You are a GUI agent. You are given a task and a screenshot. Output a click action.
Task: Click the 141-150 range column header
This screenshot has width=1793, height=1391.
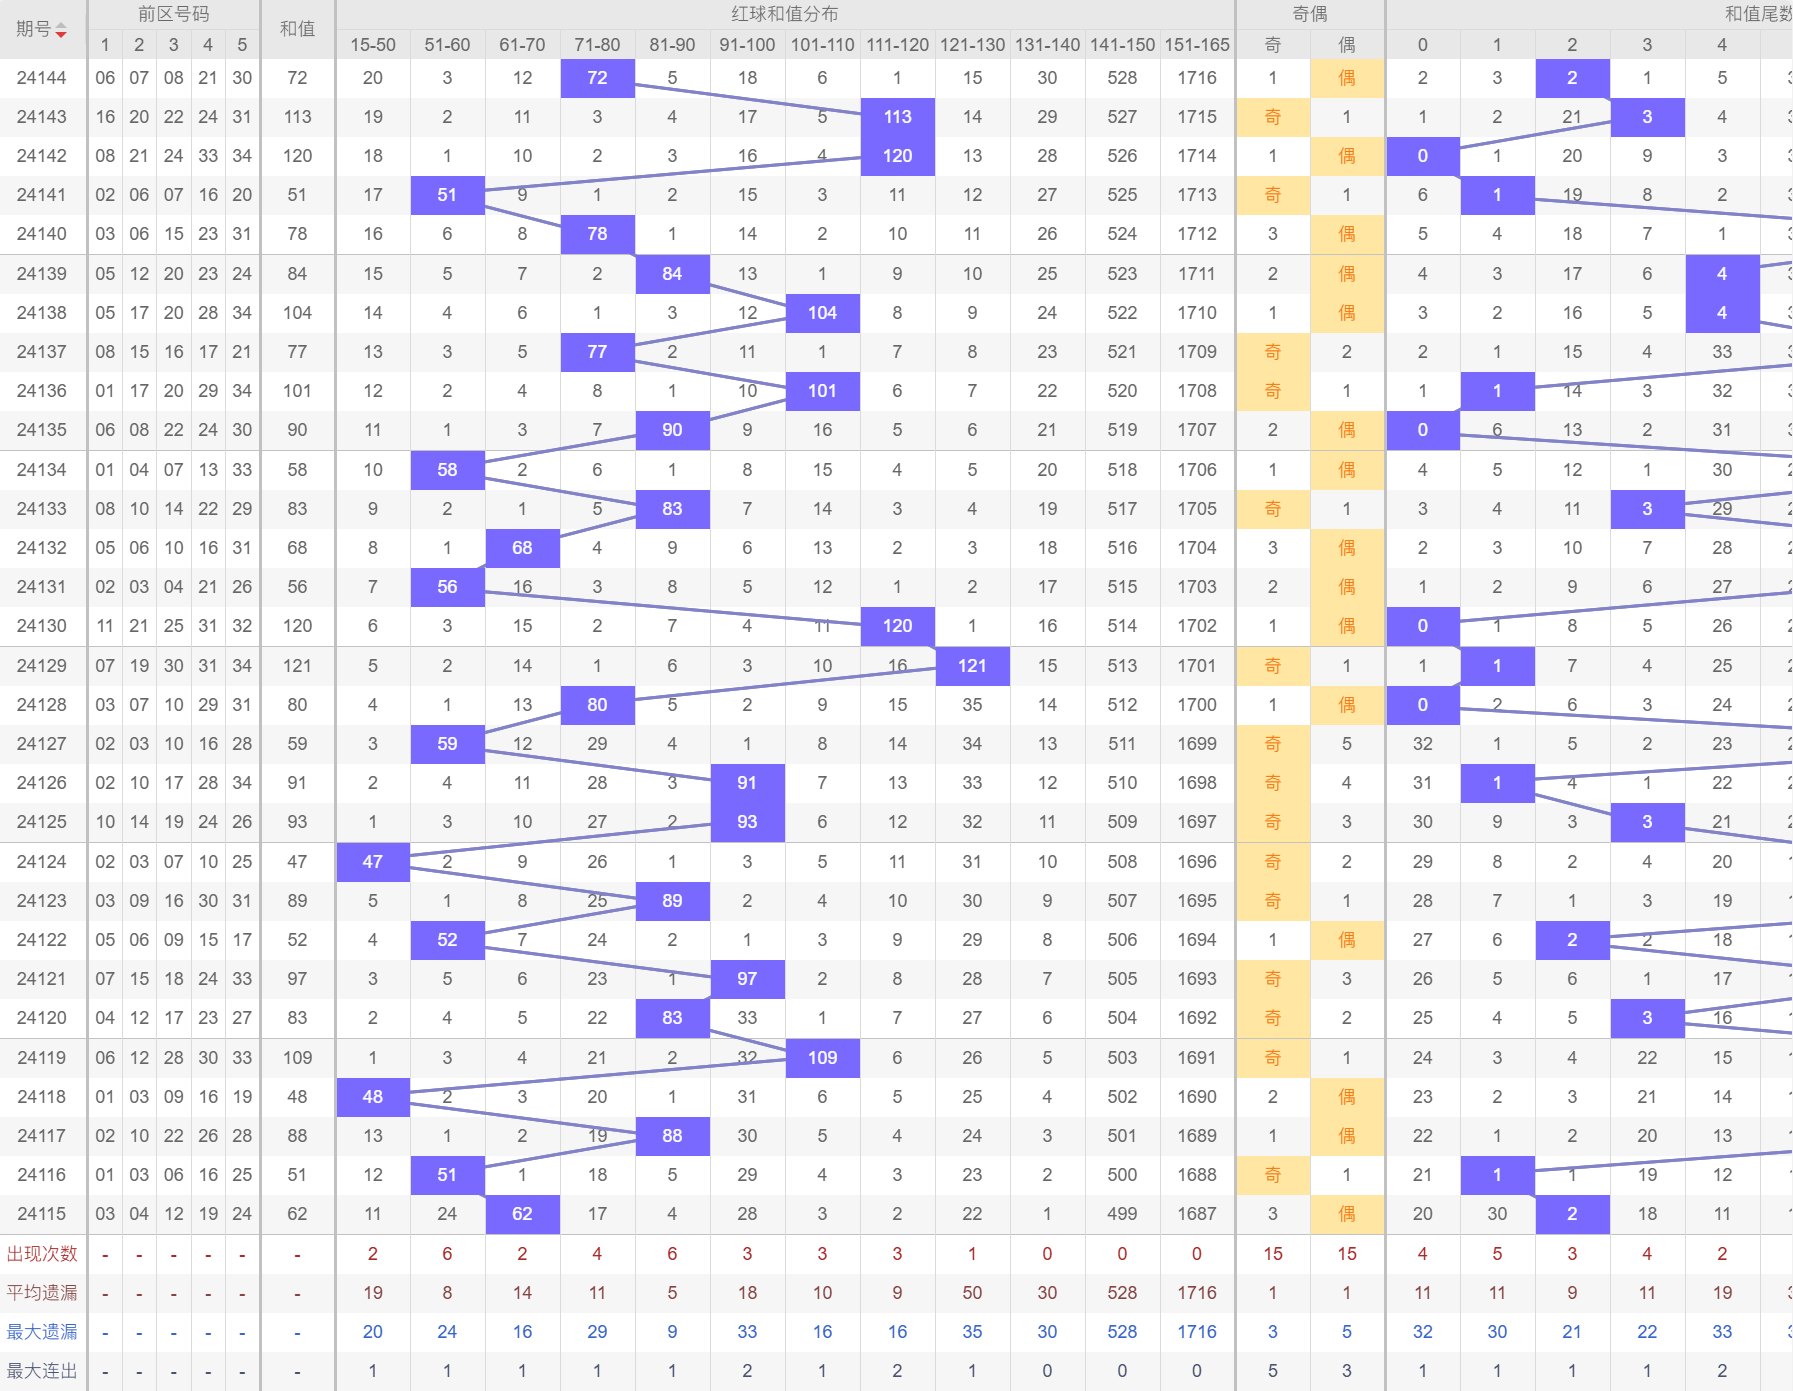(x=1122, y=45)
